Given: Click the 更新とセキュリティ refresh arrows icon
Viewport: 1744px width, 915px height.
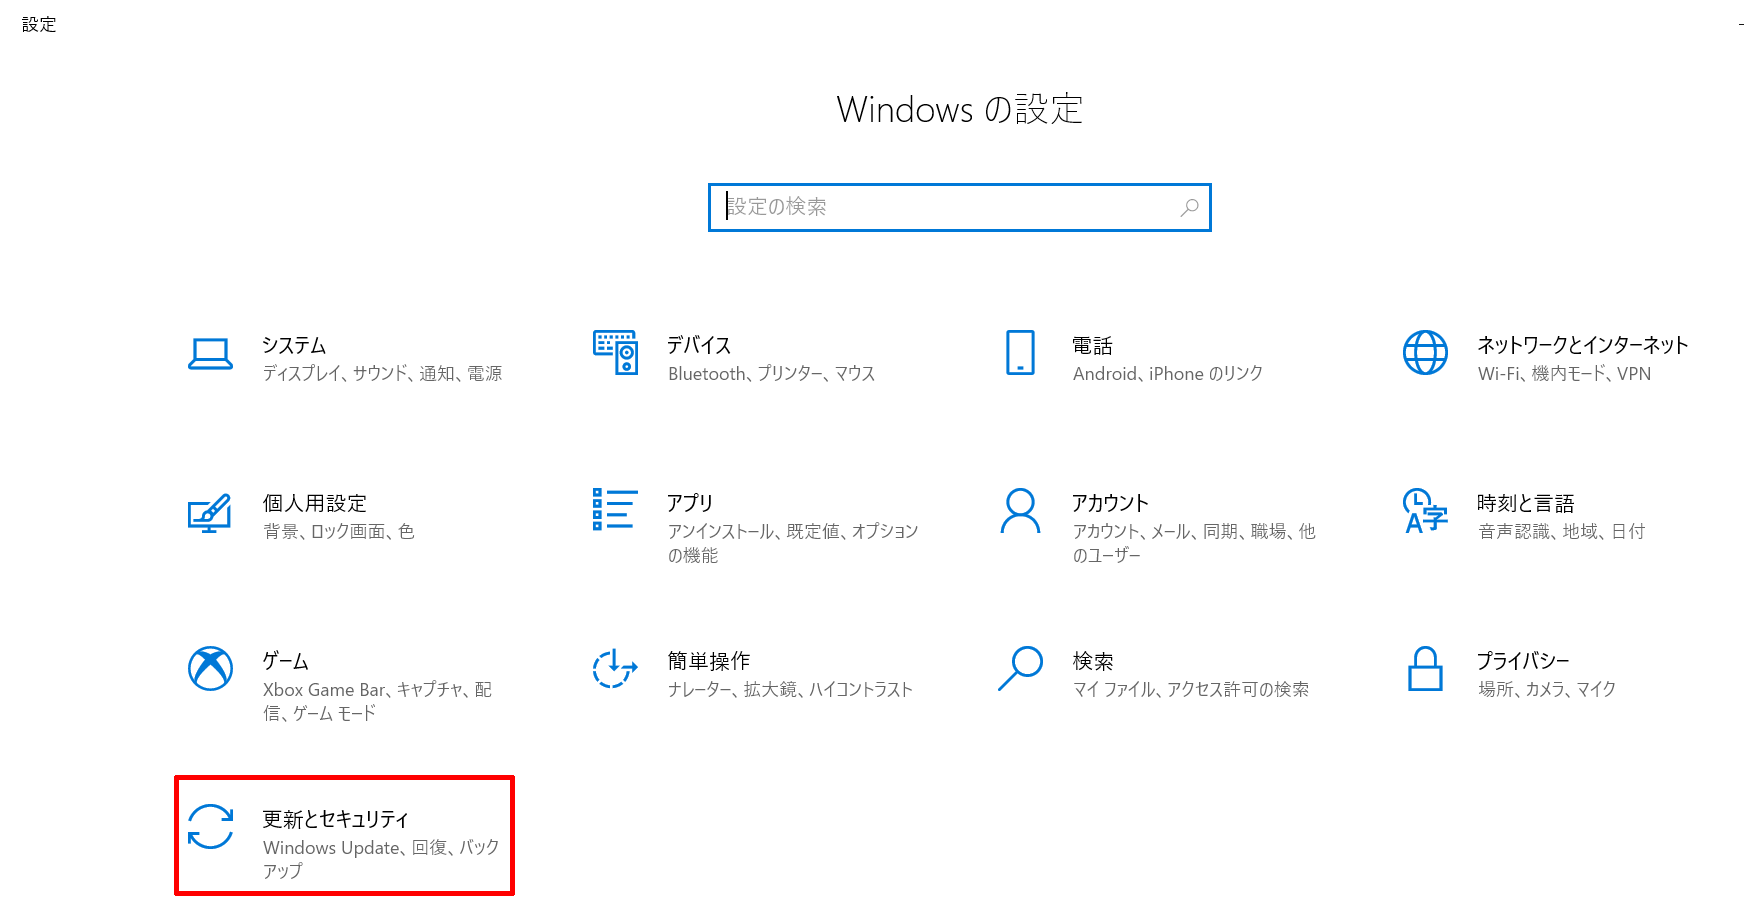Looking at the screenshot, I should [x=210, y=826].
